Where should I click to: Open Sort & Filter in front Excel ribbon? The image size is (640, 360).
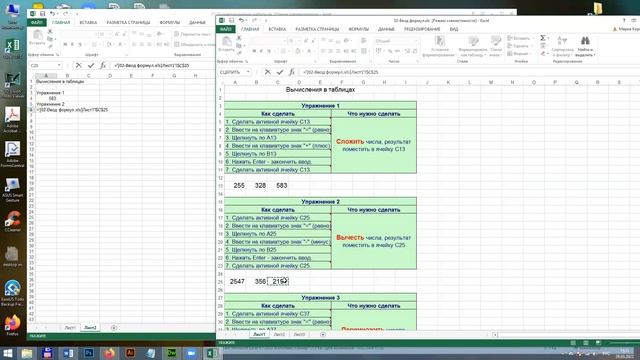pyautogui.click(x=562, y=46)
